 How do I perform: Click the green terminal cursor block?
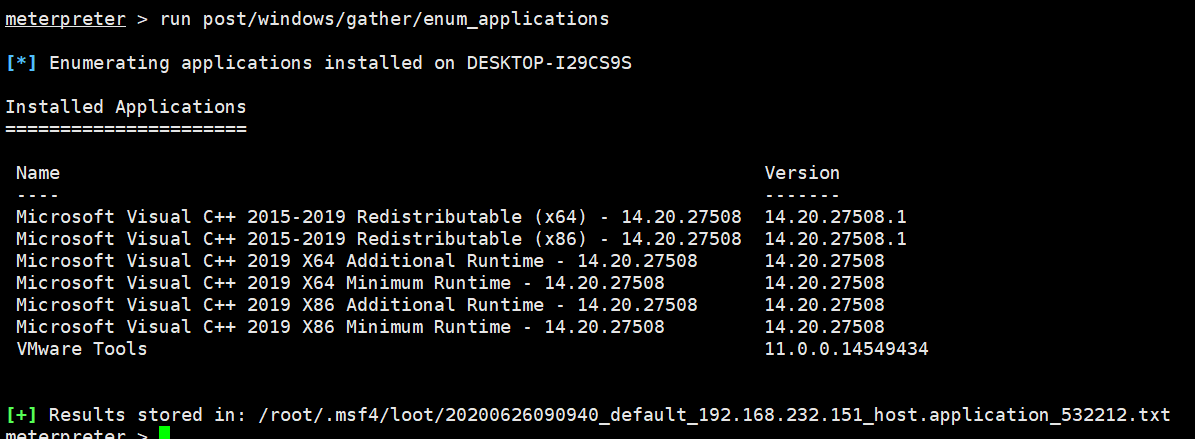(x=165, y=434)
